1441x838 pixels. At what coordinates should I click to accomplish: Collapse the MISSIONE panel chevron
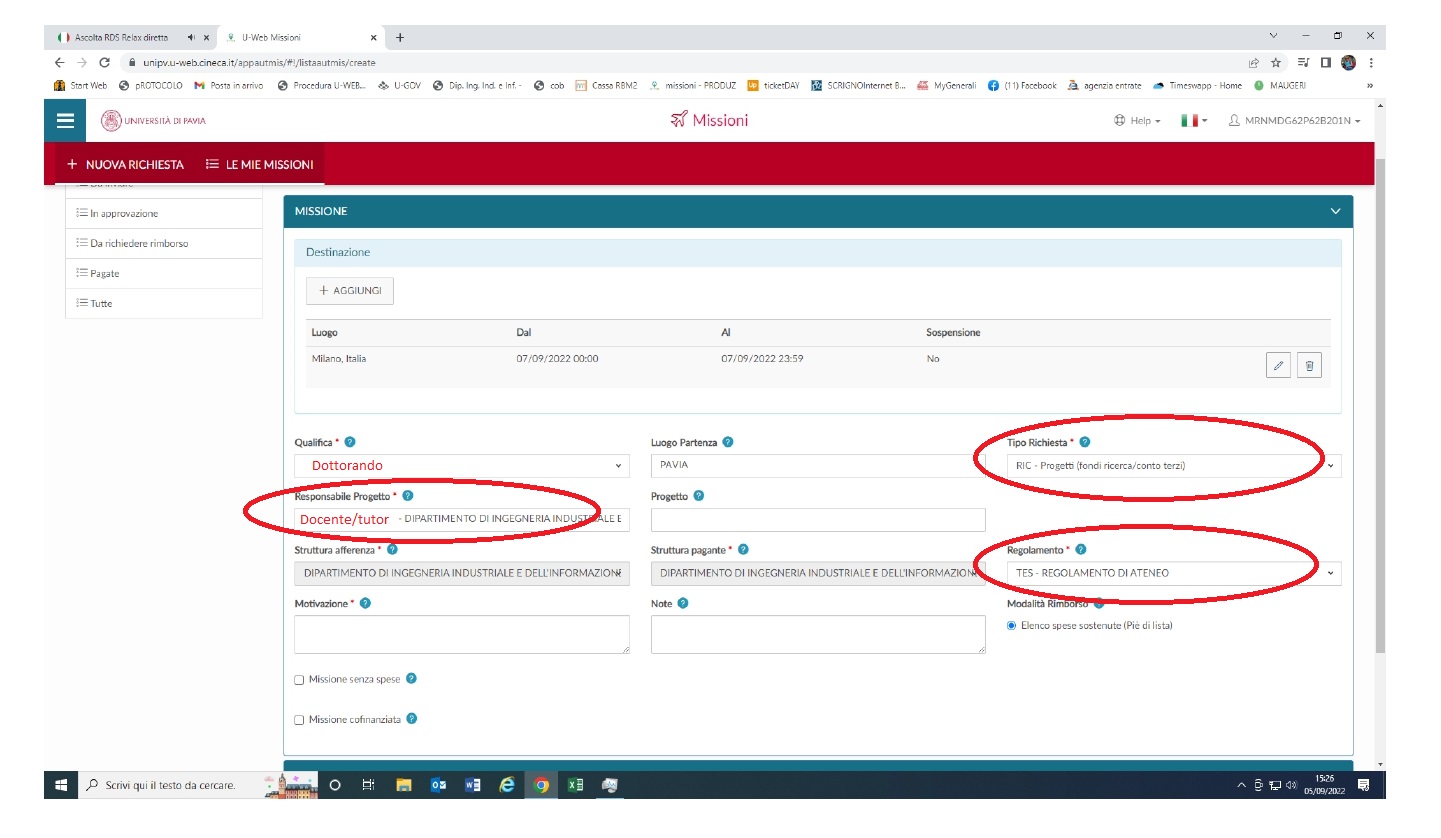pos(1335,211)
